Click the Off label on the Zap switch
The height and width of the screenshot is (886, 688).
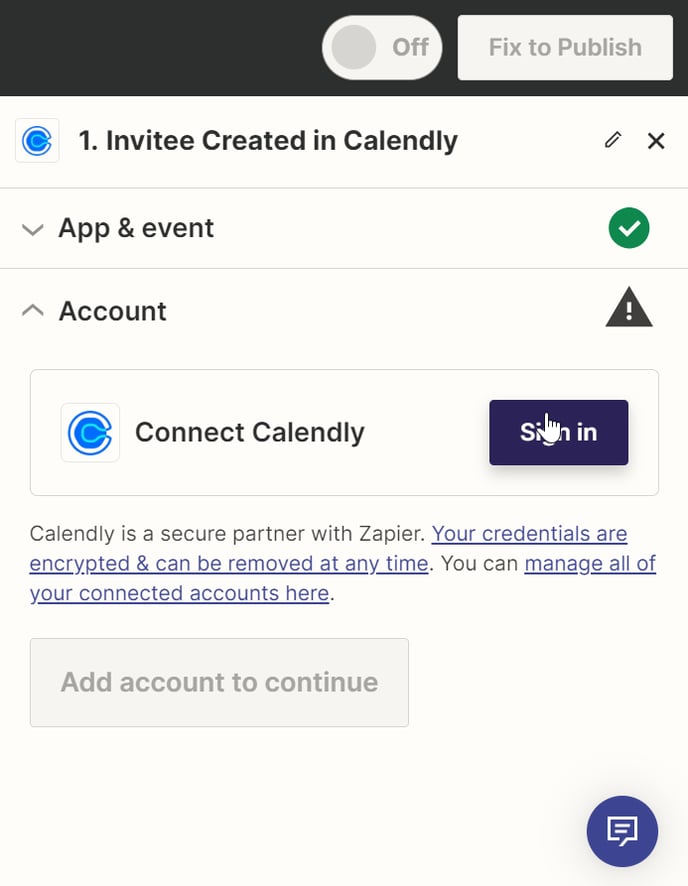410,47
